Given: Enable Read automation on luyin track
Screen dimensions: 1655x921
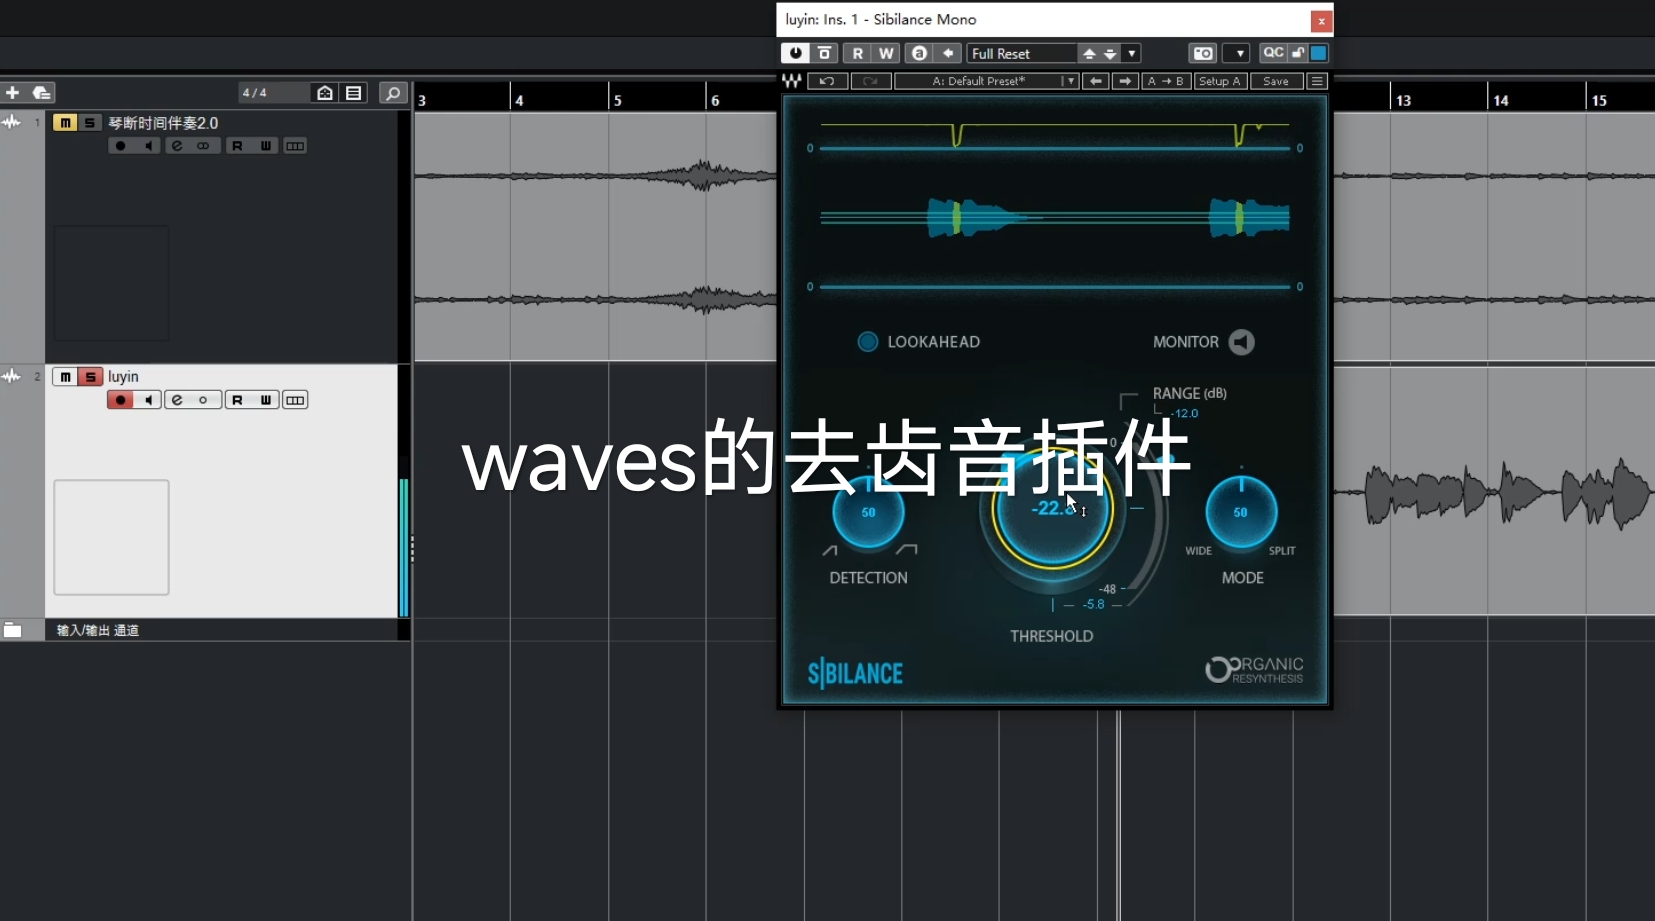Looking at the screenshot, I should click(x=238, y=400).
